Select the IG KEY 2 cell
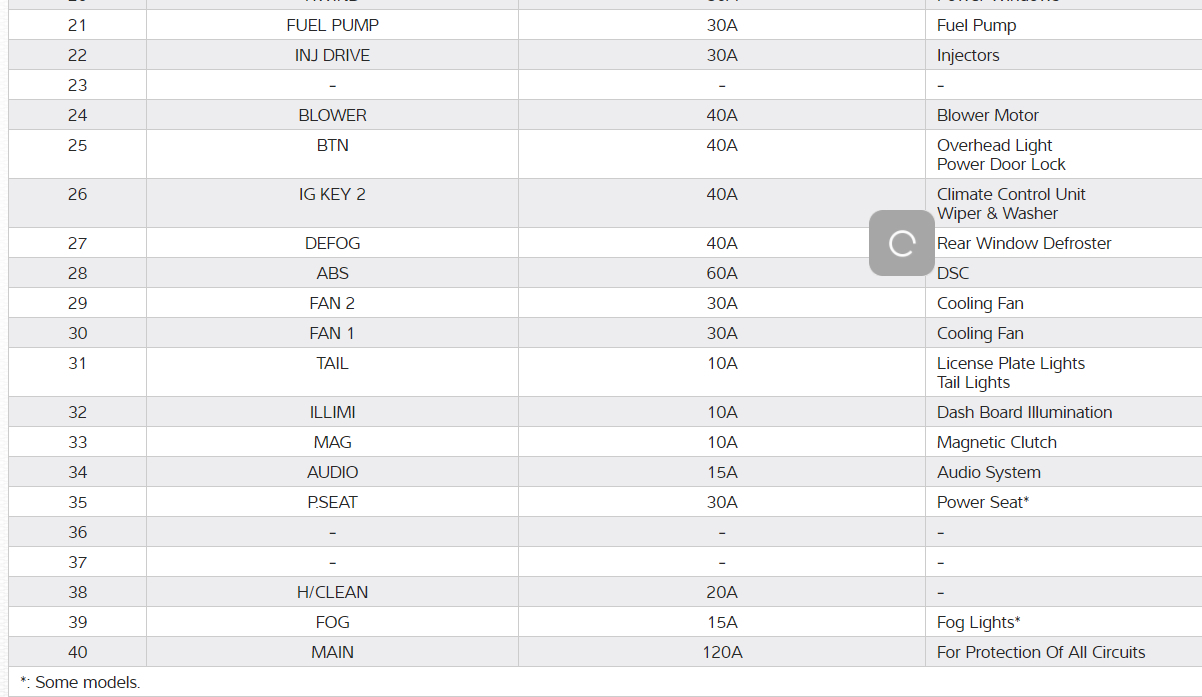This screenshot has width=1202, height=697. tap(332, 194)
